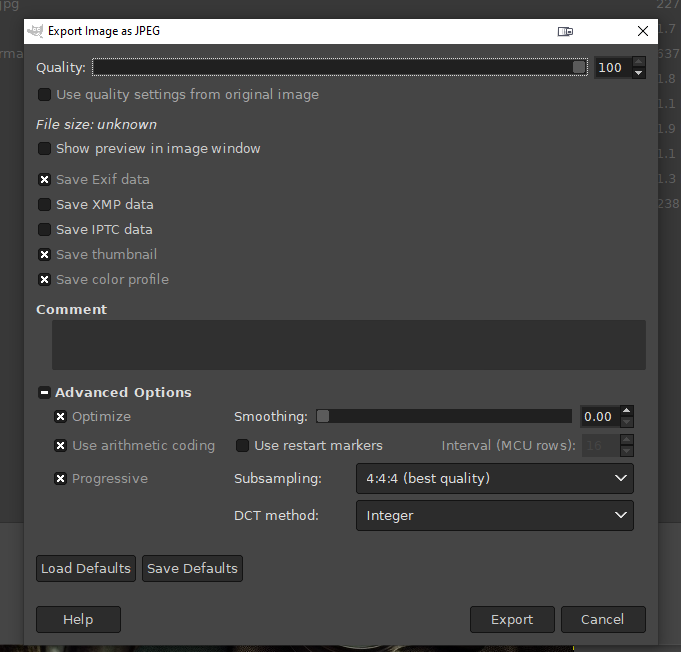Open the DCT method dropdown
Viewport: 681px width, 652px height.
coord(494,515)
